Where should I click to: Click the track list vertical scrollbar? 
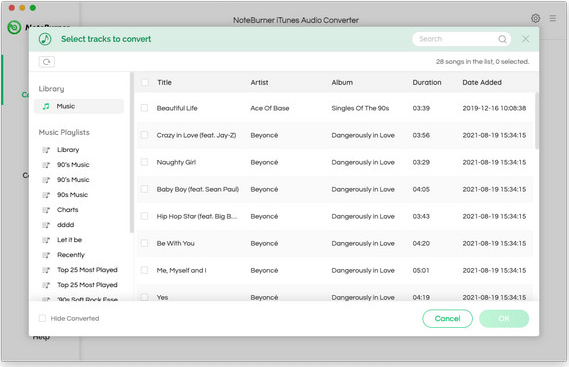[537, 121]
